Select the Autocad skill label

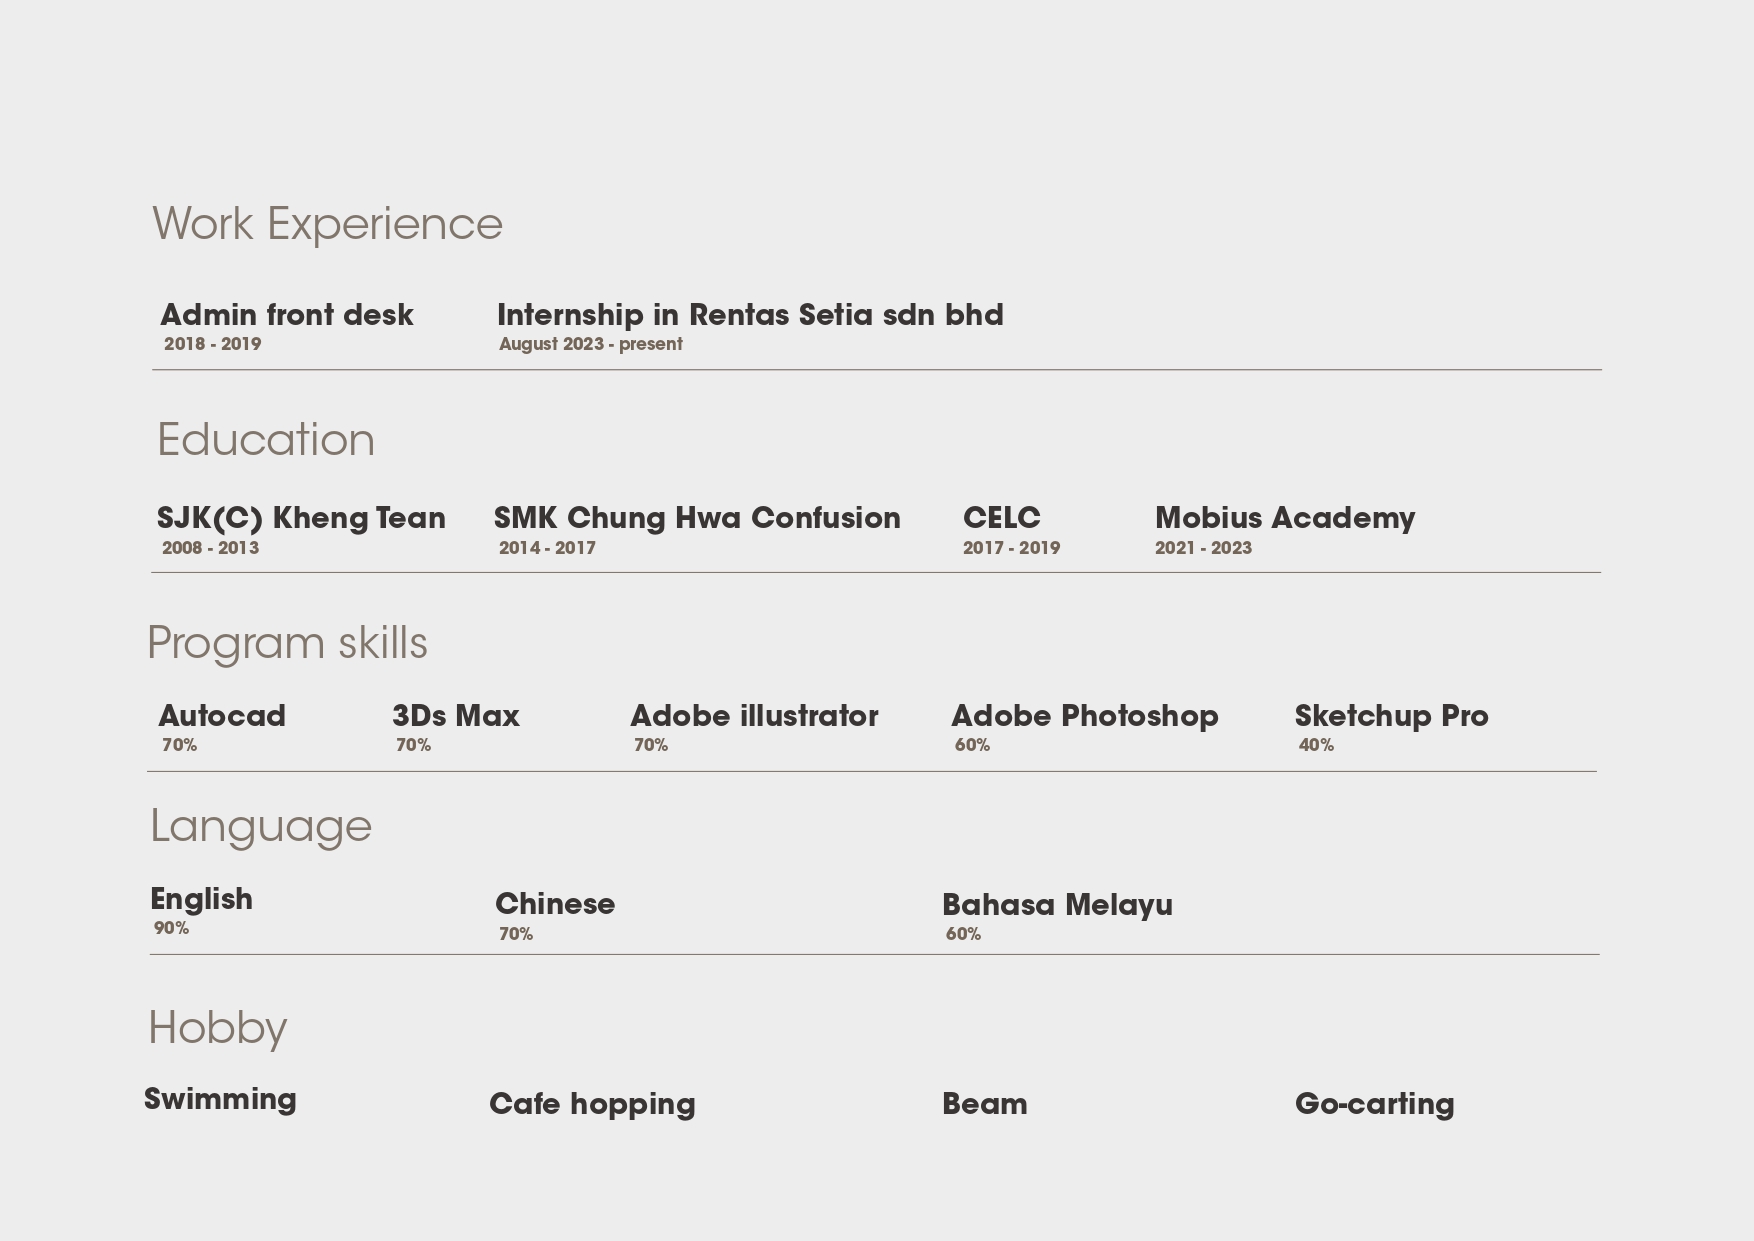tap(222, 716)
